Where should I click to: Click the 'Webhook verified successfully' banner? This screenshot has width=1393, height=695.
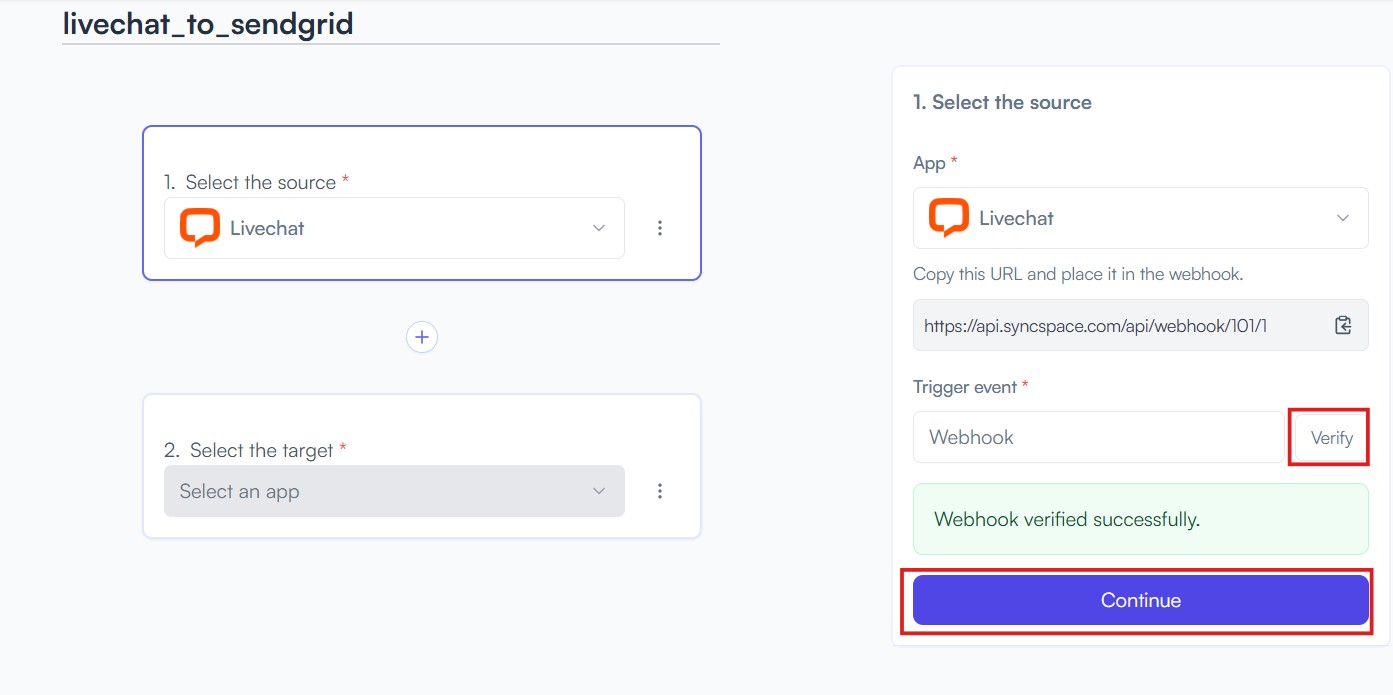(x=1140, y=519)
